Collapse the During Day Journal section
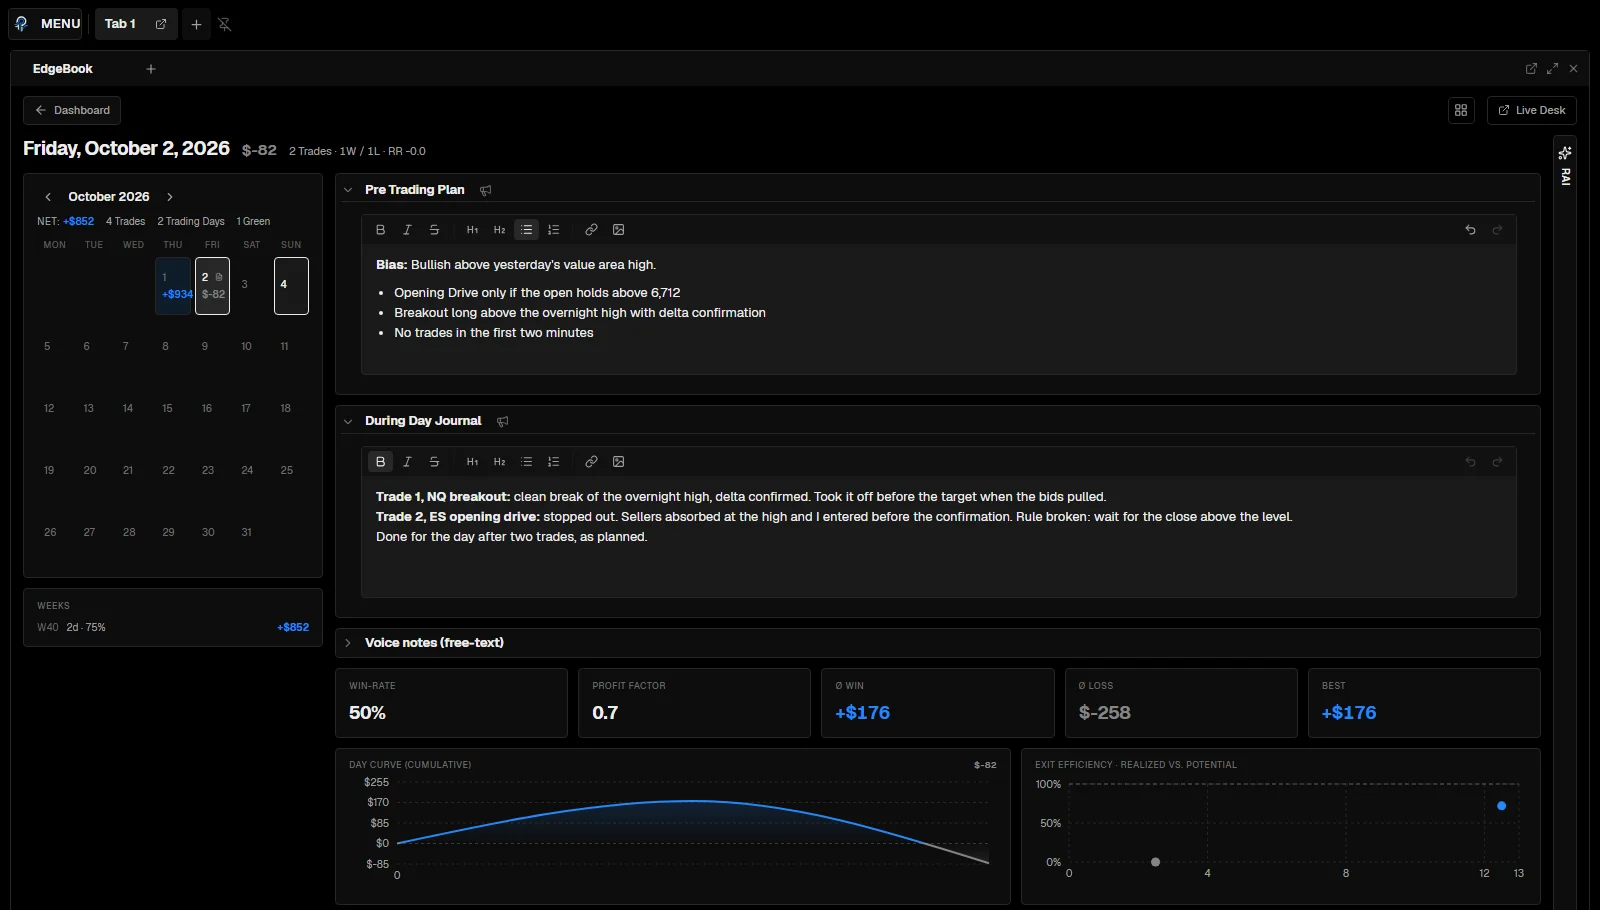Viewport: 1600px width, 910px height. pyautogui.click(x=348, y=422)
